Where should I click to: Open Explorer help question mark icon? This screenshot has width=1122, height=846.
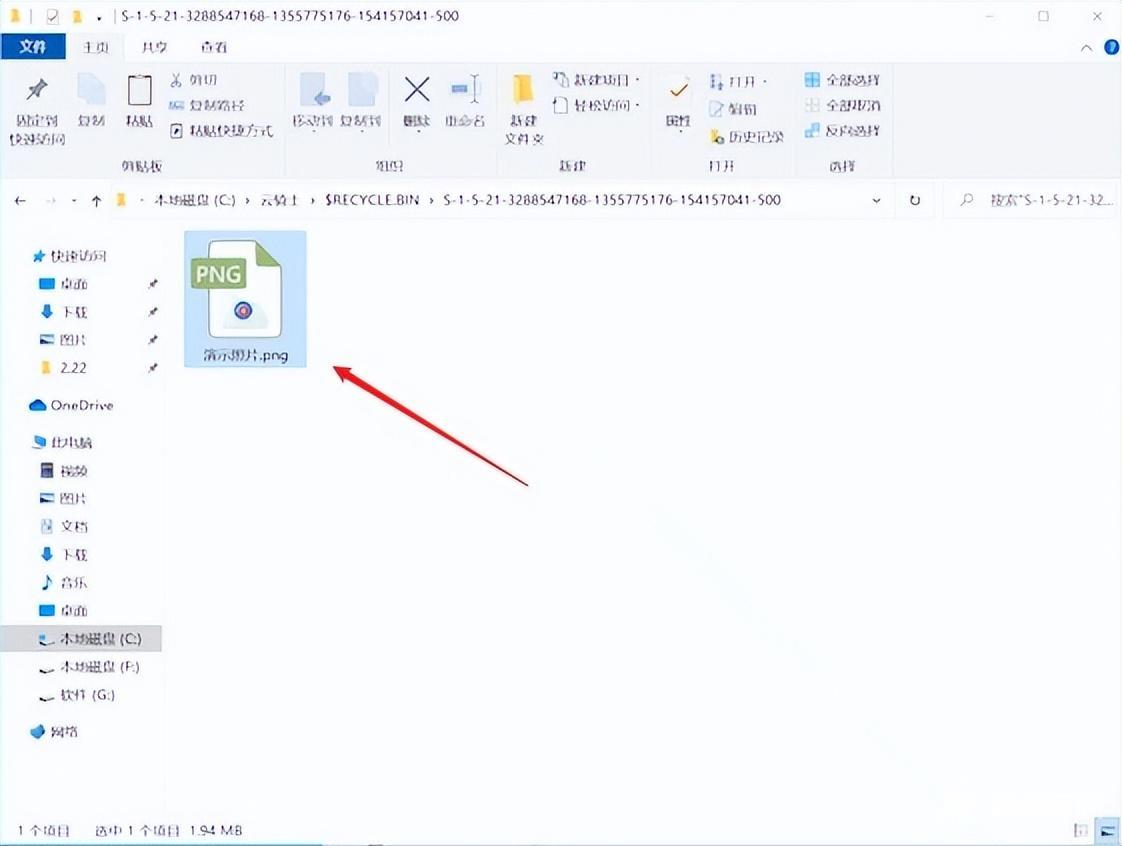[1111, 47]
